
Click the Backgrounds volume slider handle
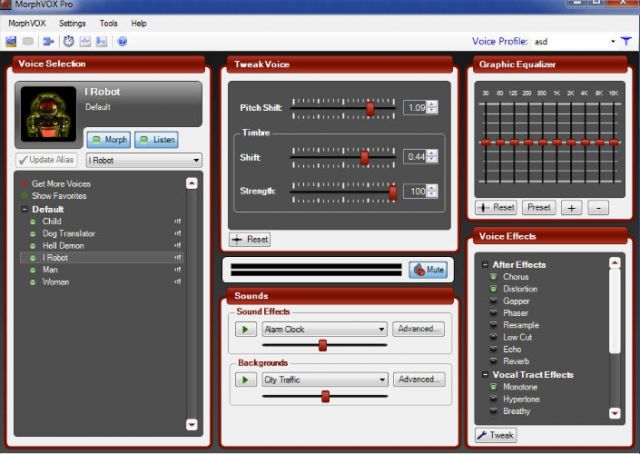tap(325, 396)
